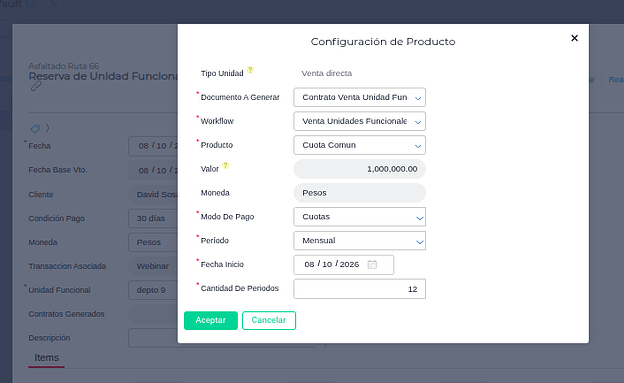Select the Items tab in background form

pyautogui.click(x=46, y=358)
